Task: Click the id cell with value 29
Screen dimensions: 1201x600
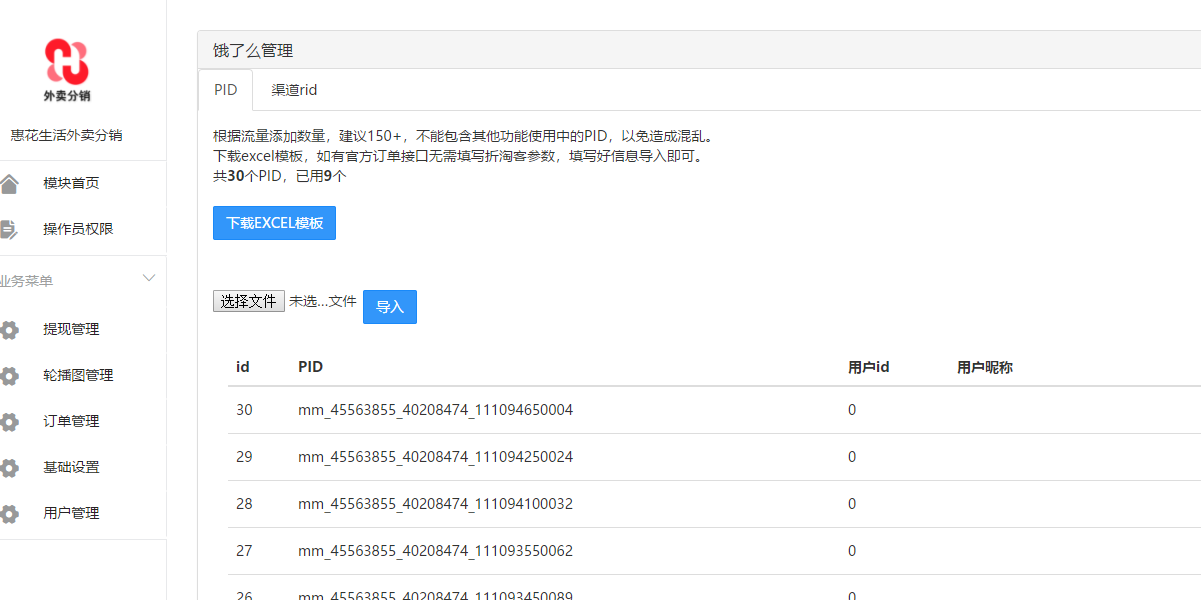Action: tap(245, 457)
